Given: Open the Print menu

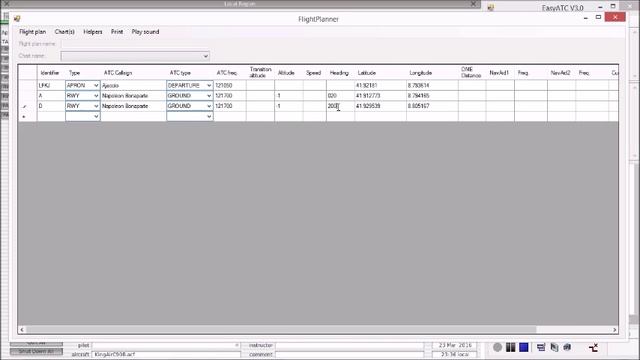Looking at the screenshot, I should point(117,31).
